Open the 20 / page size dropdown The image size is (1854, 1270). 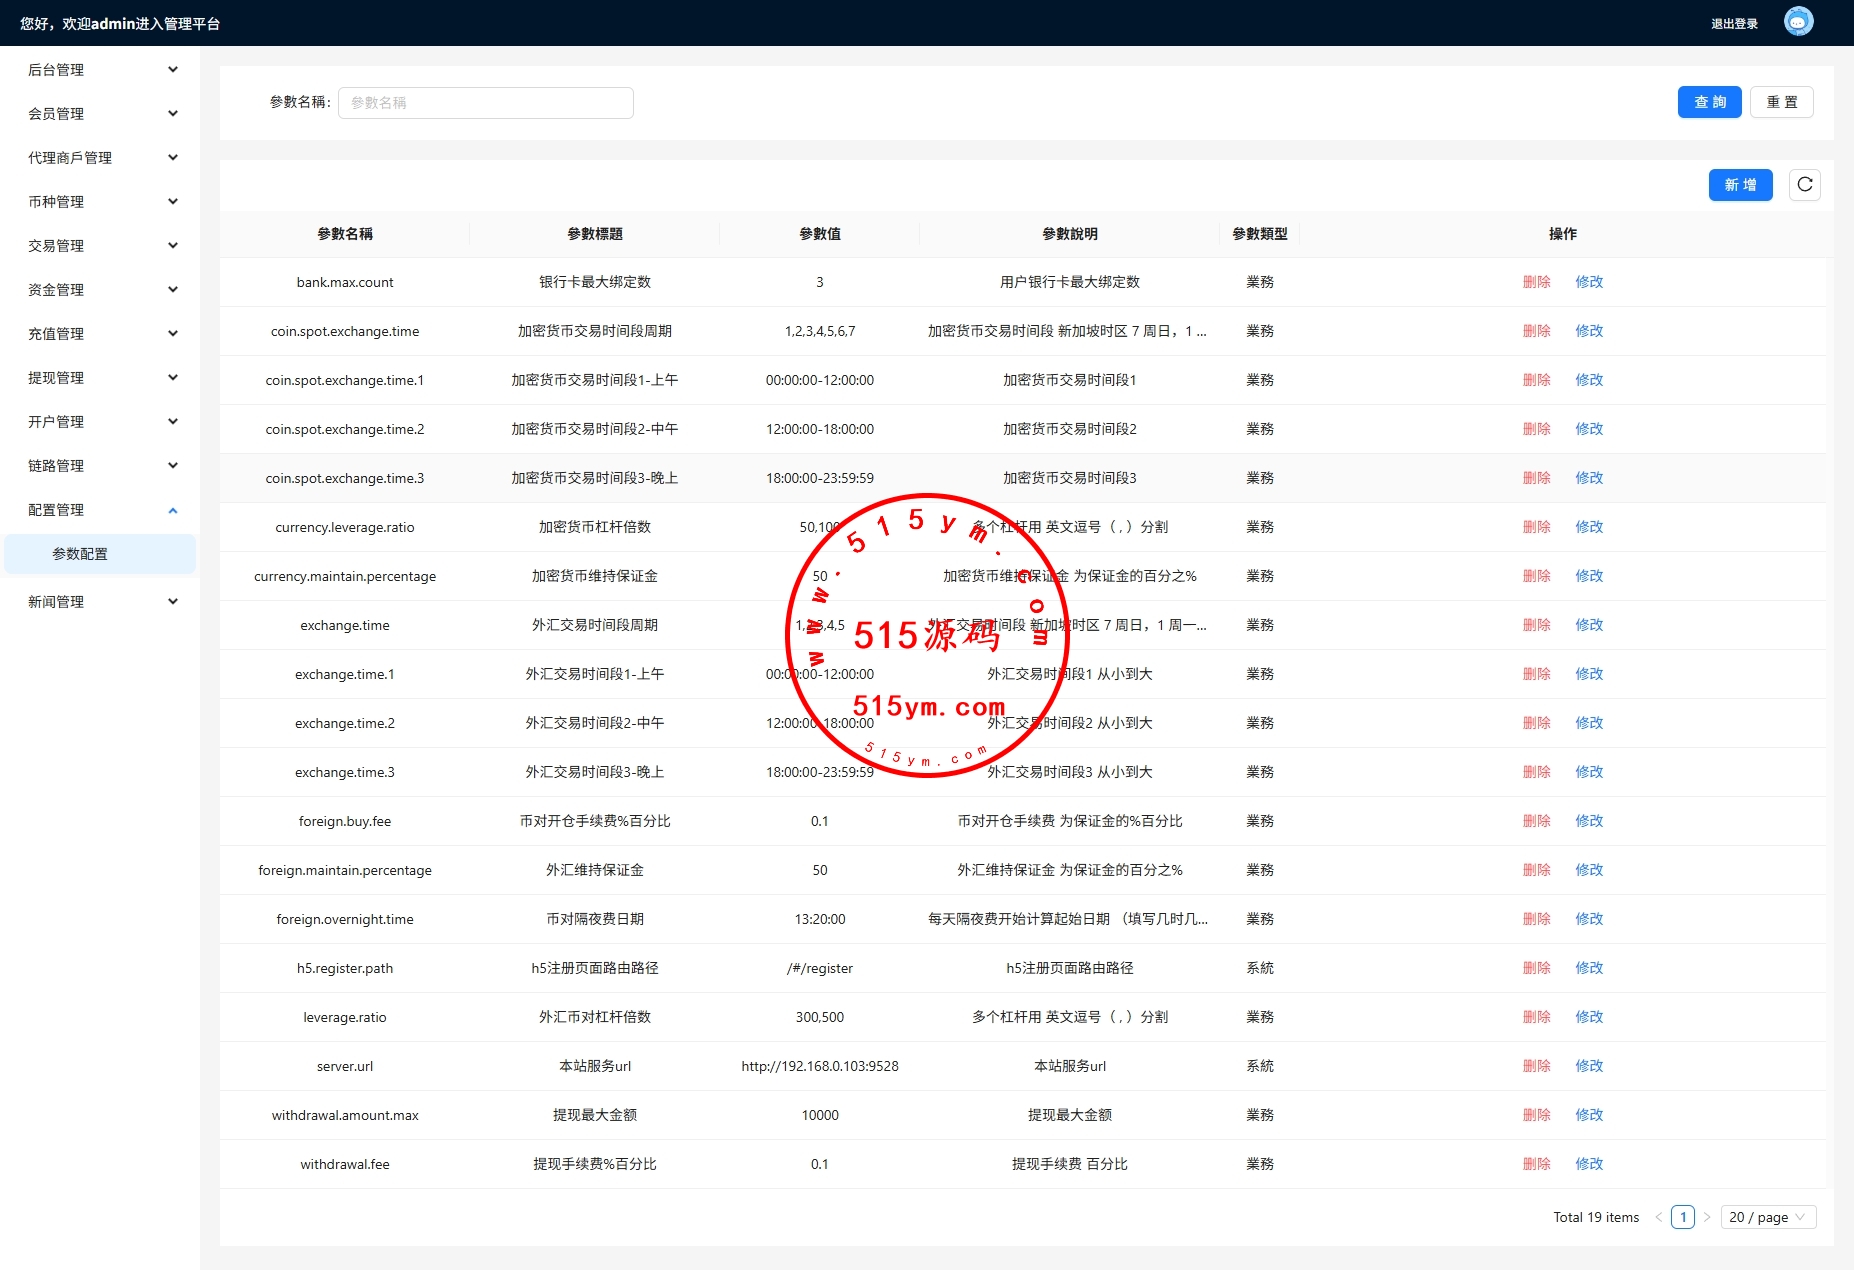(x=1767, y=1217)
